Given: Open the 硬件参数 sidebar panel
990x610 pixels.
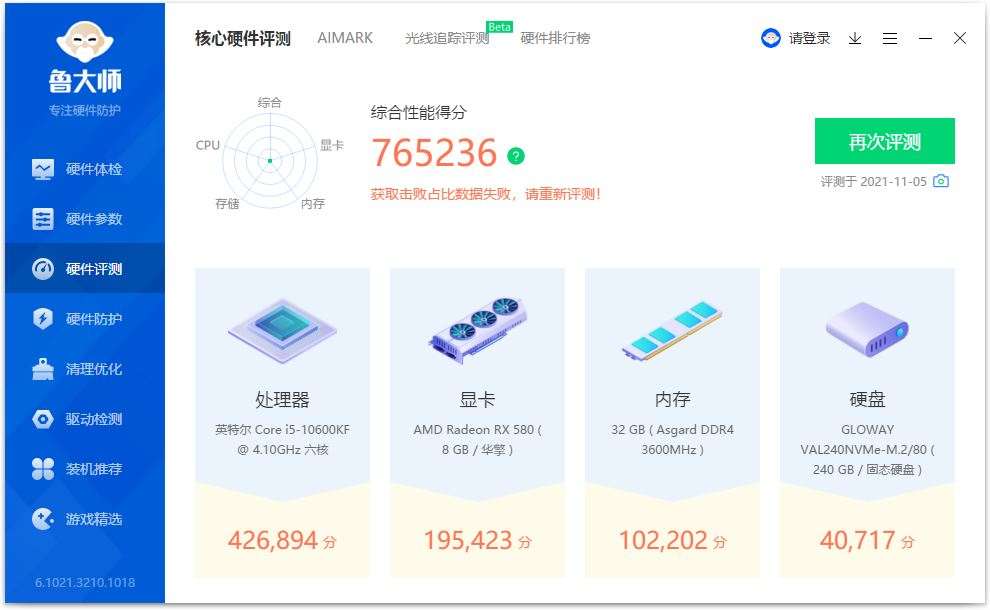Looking at the screenshot, I should (x=85, y=218).
